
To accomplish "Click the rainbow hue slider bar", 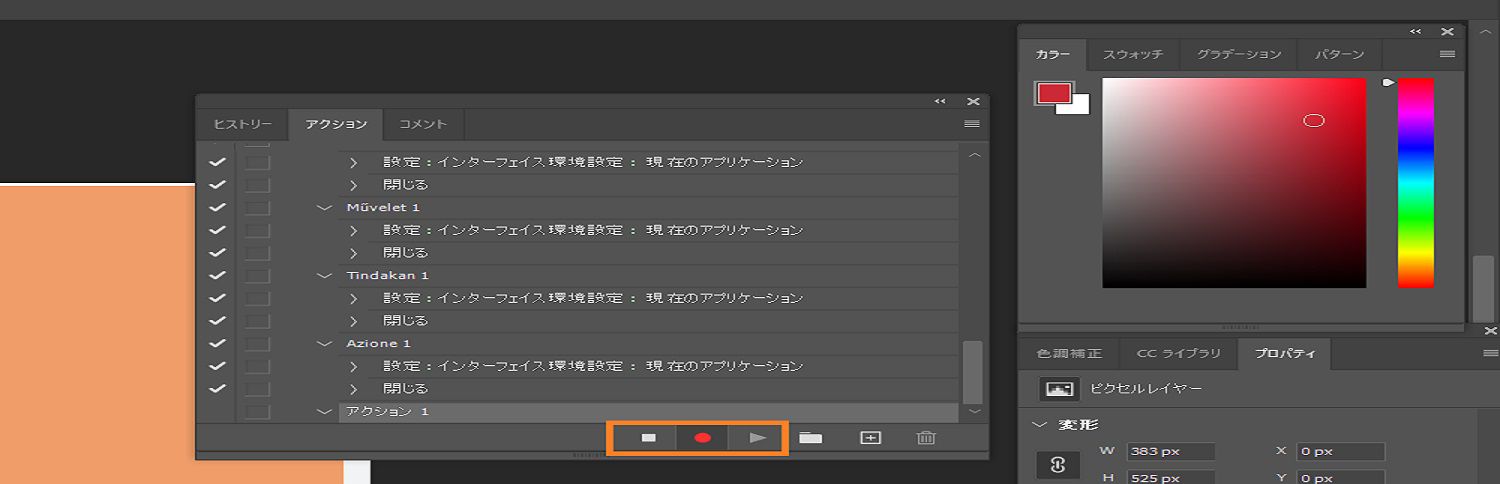I will click(1415, 183).
